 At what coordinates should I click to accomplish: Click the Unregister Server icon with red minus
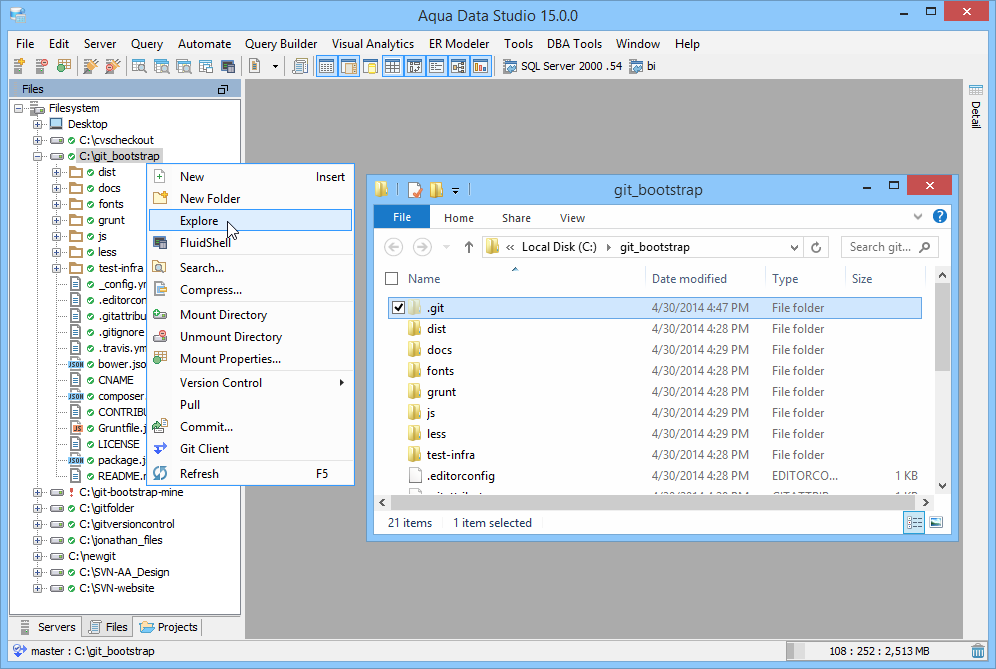41,66
